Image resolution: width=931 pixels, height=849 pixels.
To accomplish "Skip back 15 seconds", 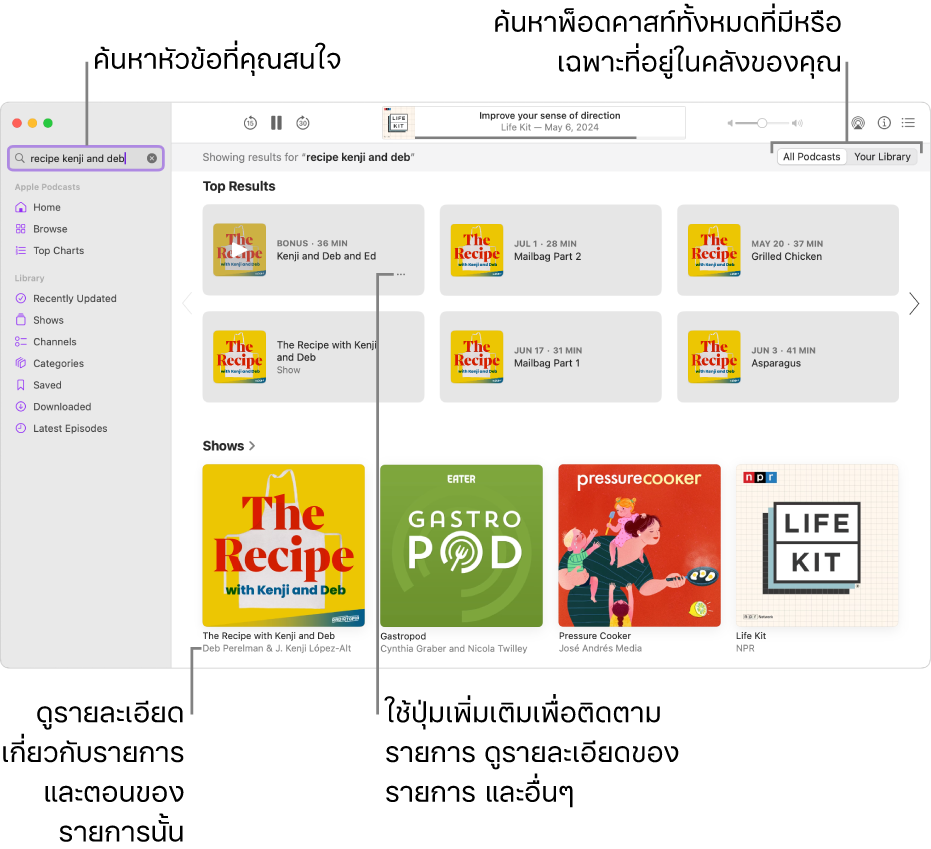I will tap(250, 123).
